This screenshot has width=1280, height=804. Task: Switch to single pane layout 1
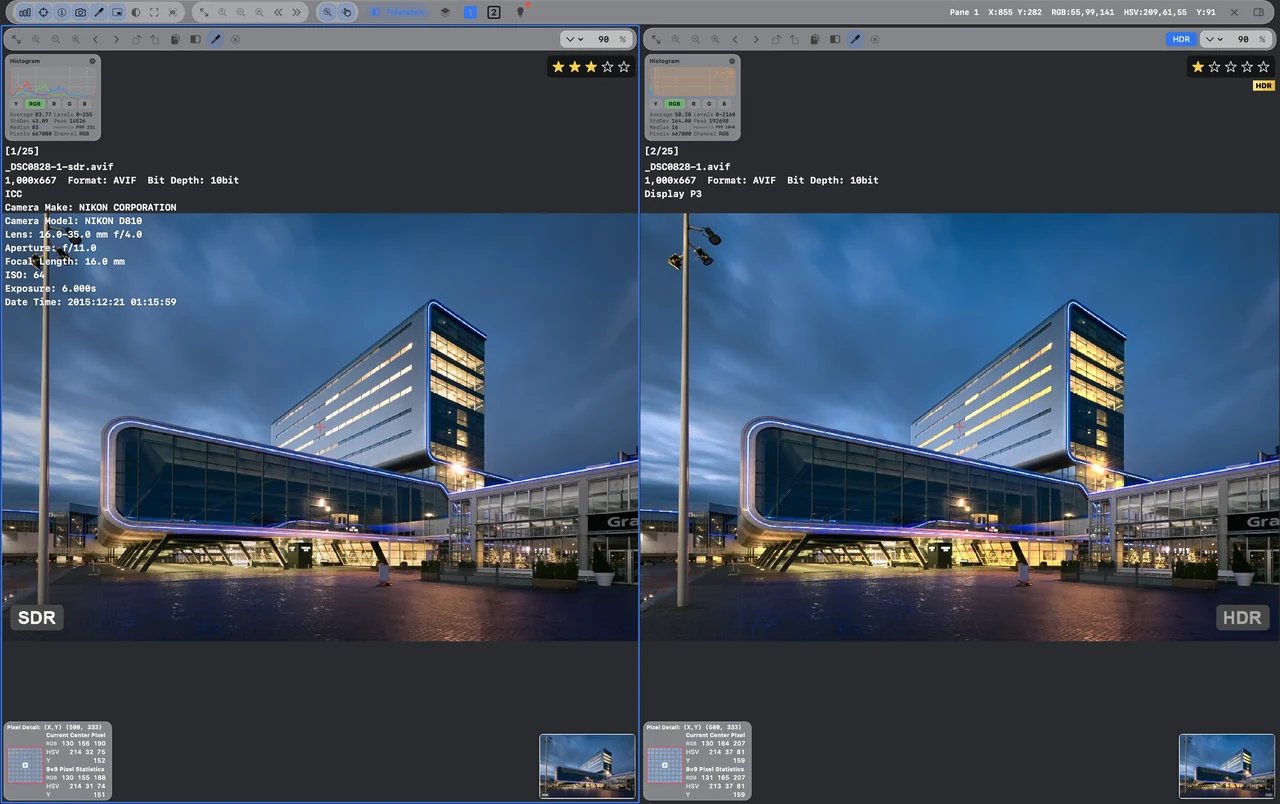click(x=471, y=13)
